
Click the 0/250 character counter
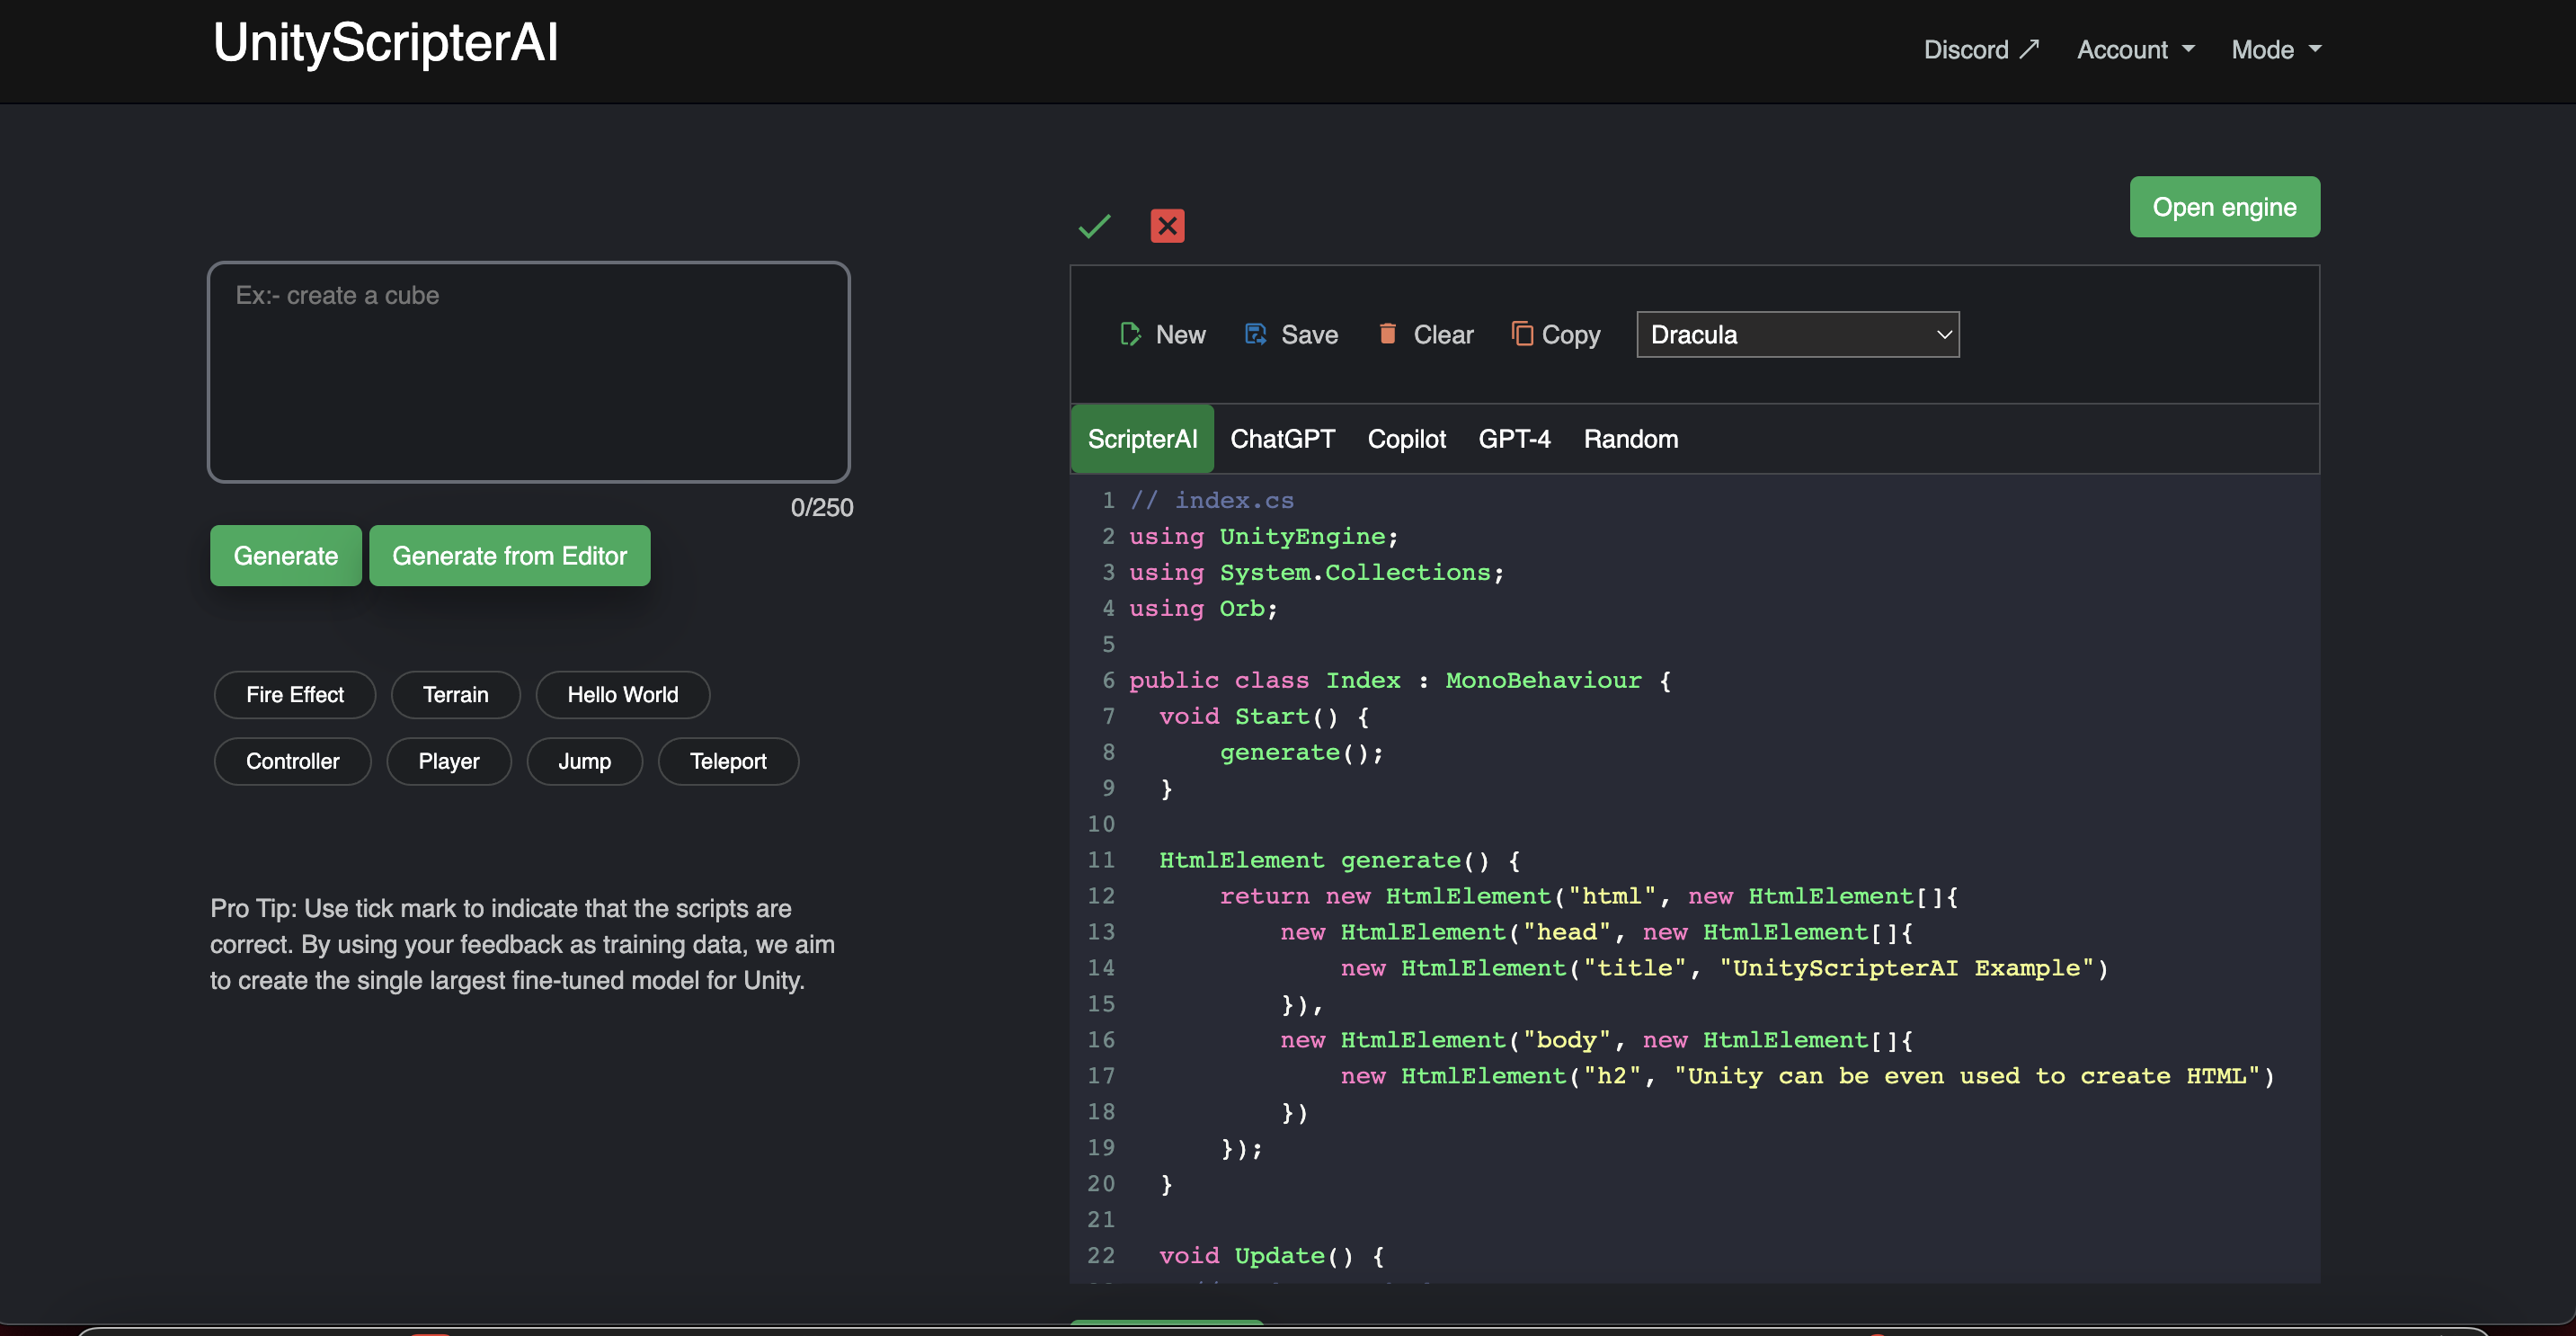click(822, 508)
